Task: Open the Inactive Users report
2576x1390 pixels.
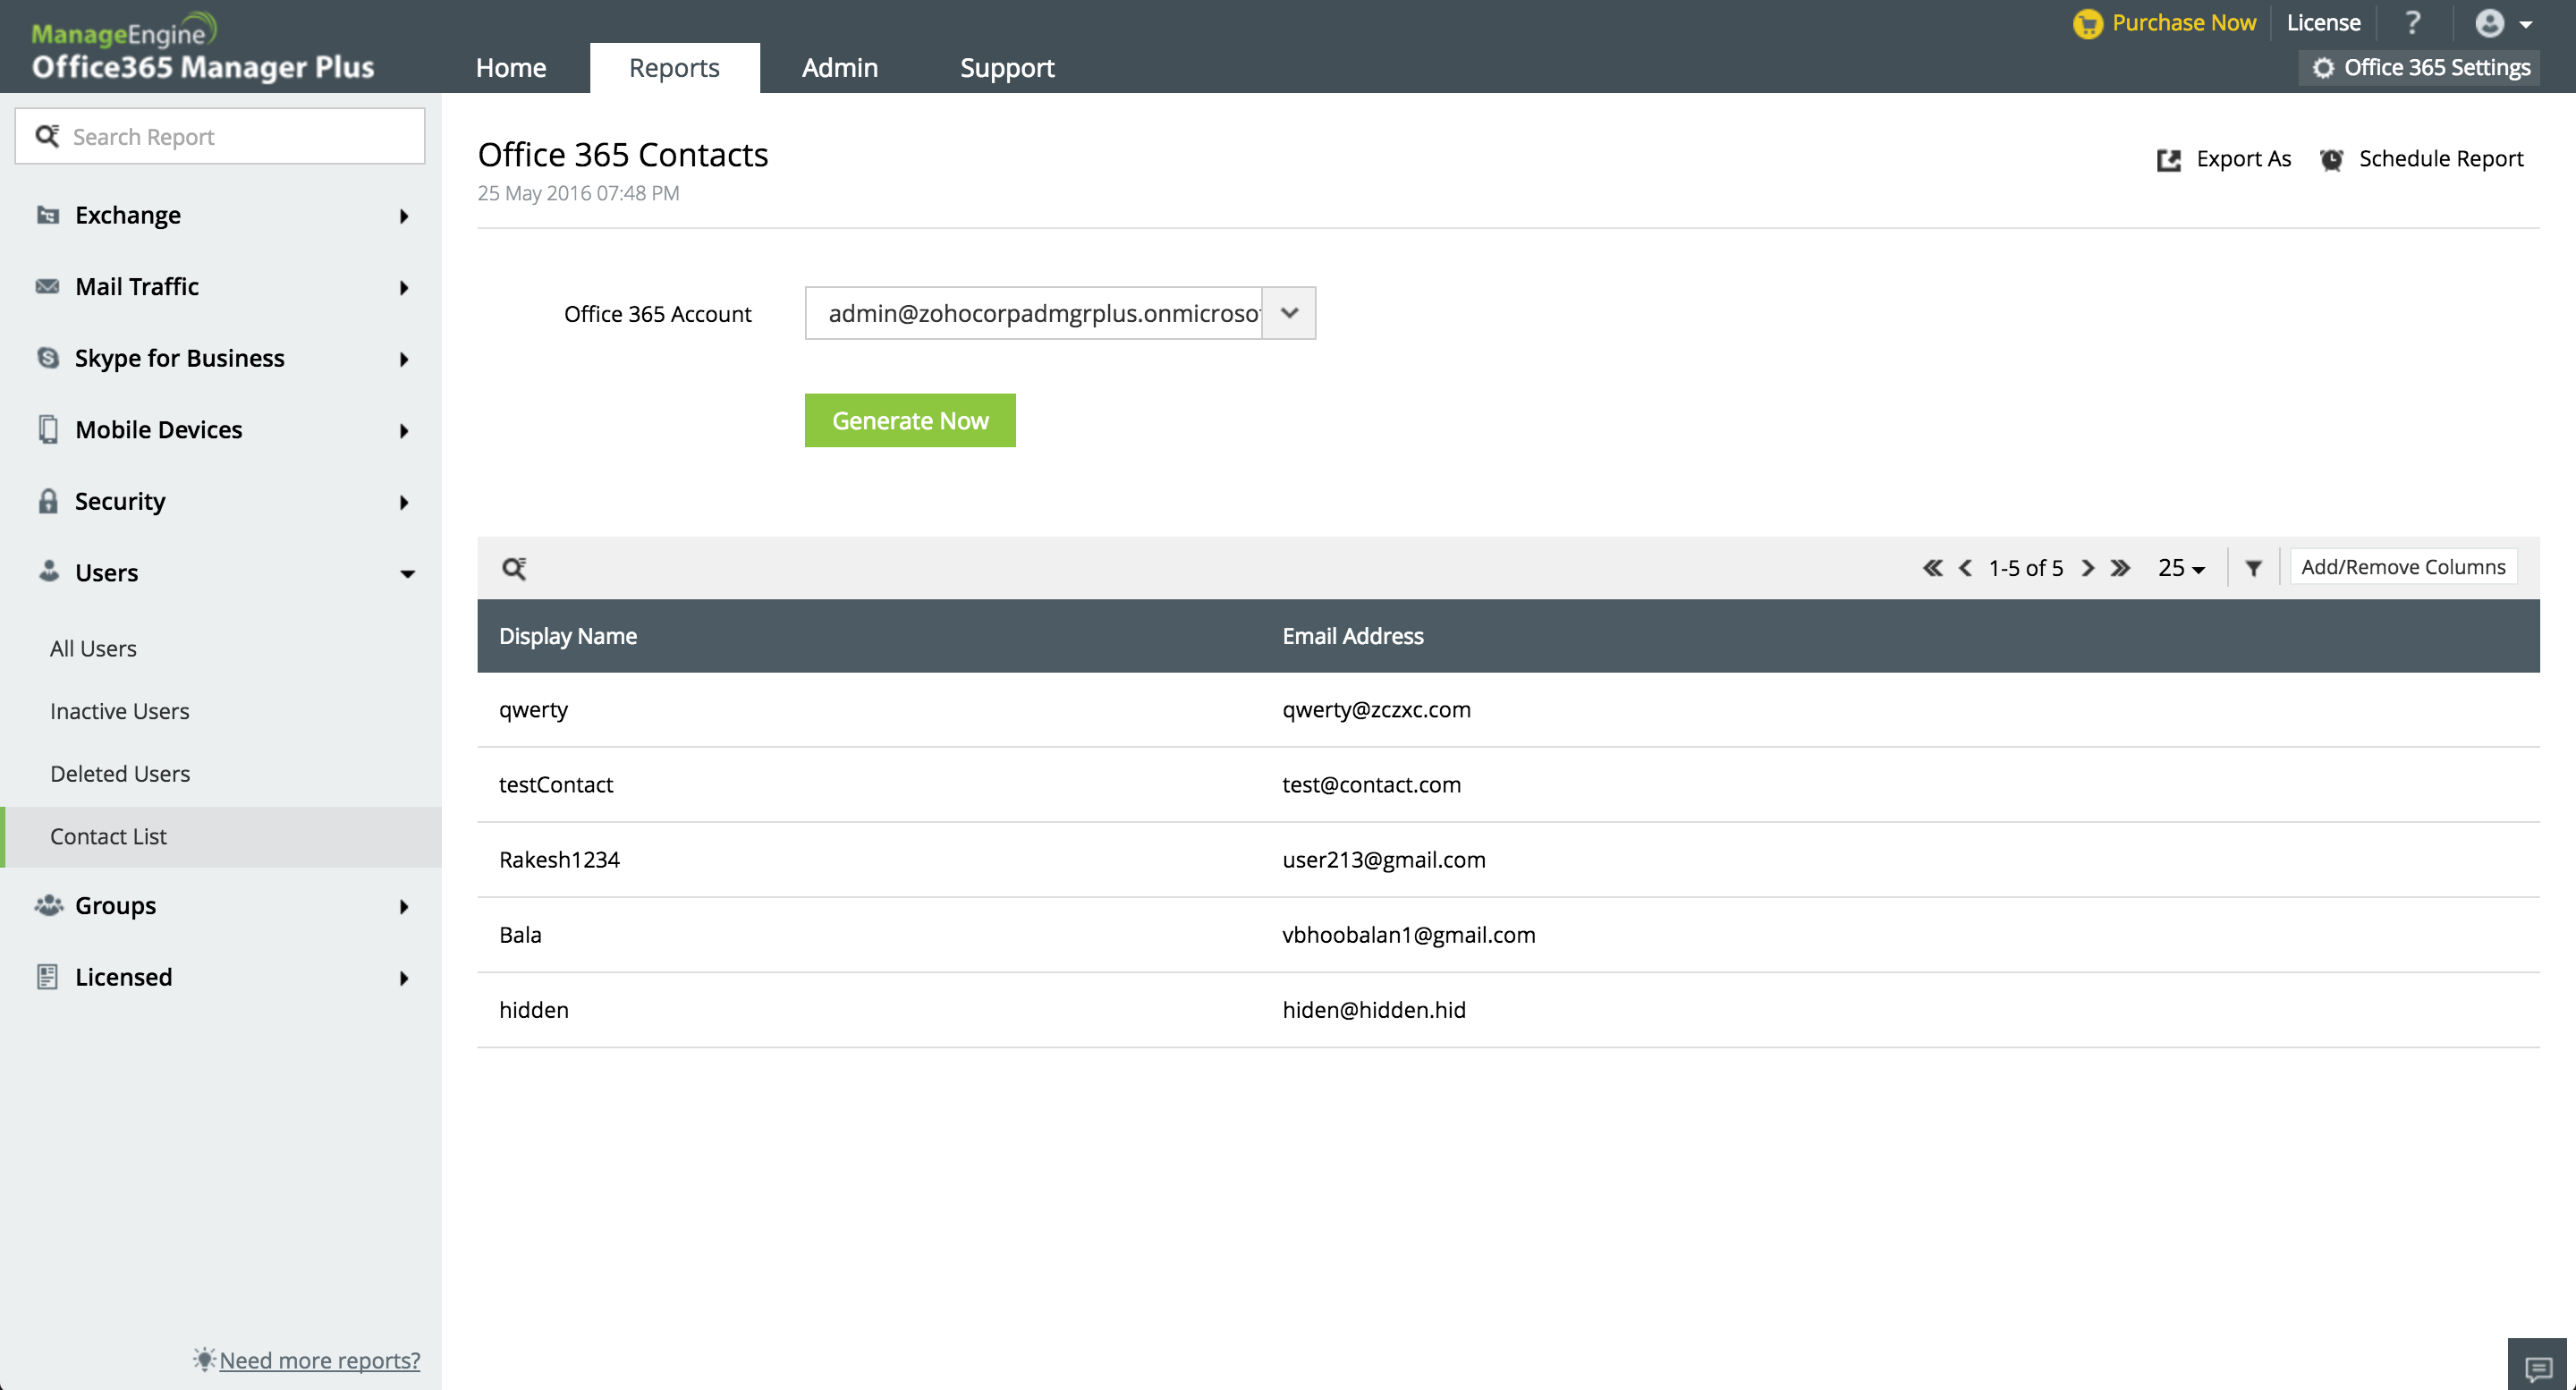Action: point(119,711)
